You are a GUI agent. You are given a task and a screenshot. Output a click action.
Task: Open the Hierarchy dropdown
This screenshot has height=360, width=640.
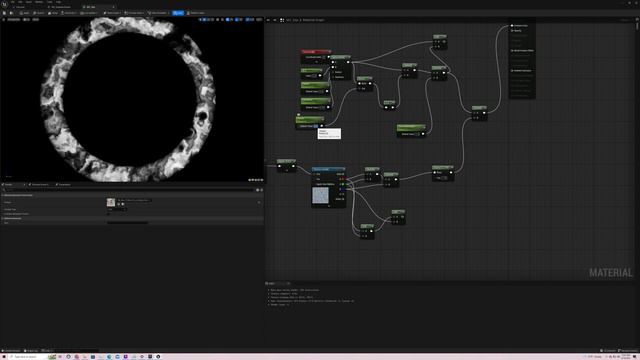pos(69,13)
